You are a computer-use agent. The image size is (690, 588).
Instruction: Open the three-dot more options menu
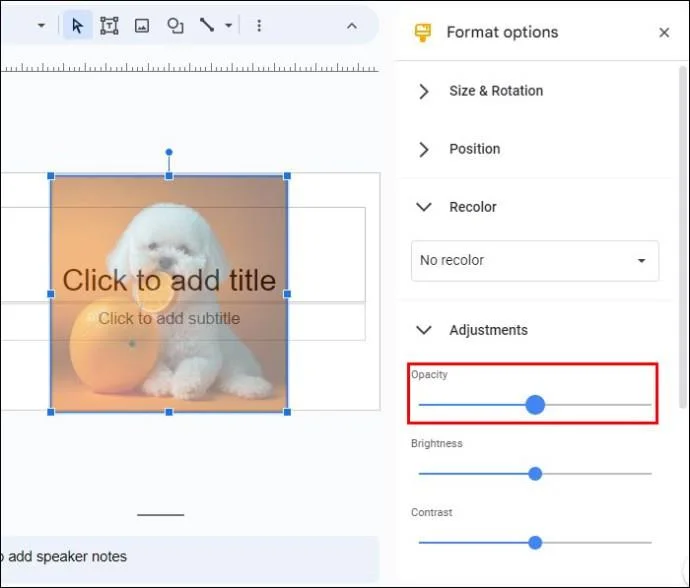pyautogui.click(x=259, y=26)
